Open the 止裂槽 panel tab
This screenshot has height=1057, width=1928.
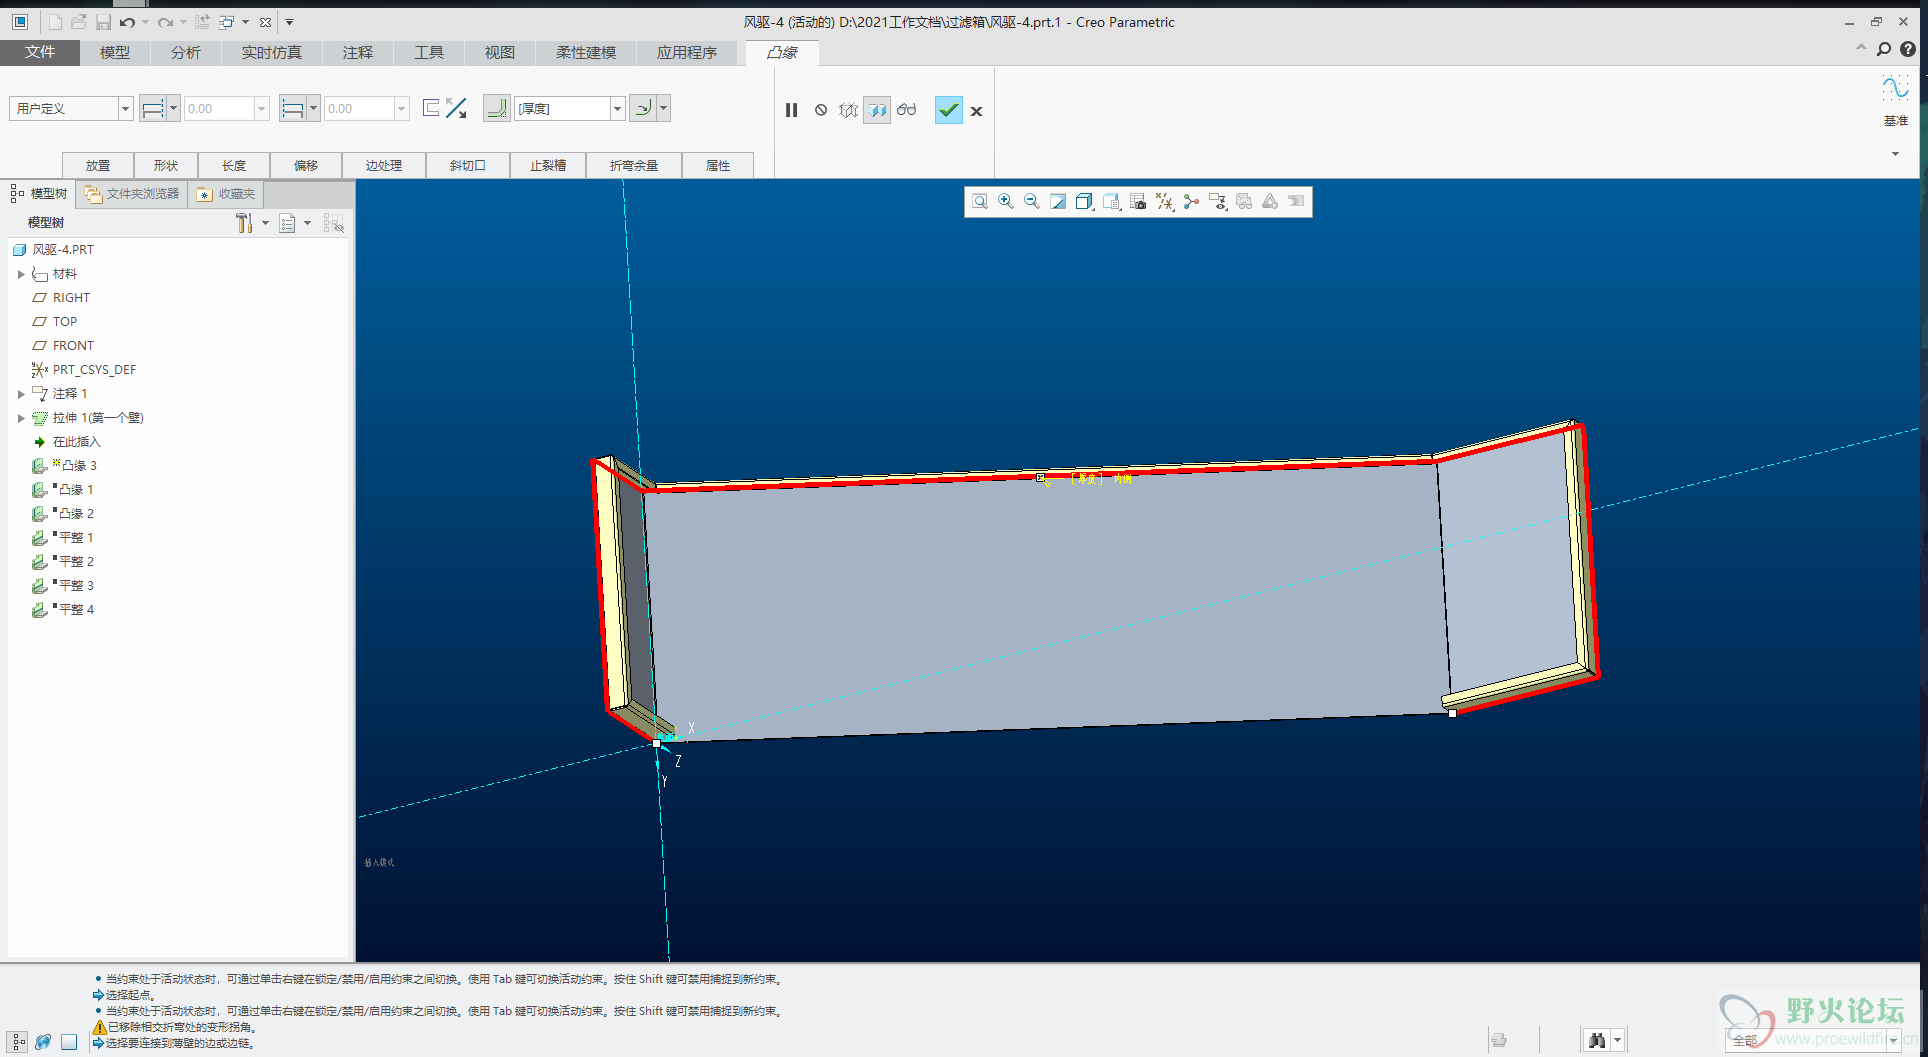pyautogui.click(x=548, y=165)
